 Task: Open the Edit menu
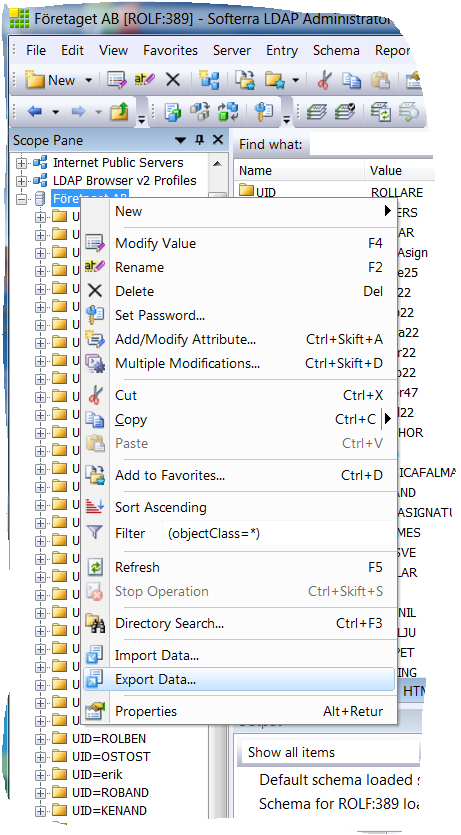pos(72,51)
